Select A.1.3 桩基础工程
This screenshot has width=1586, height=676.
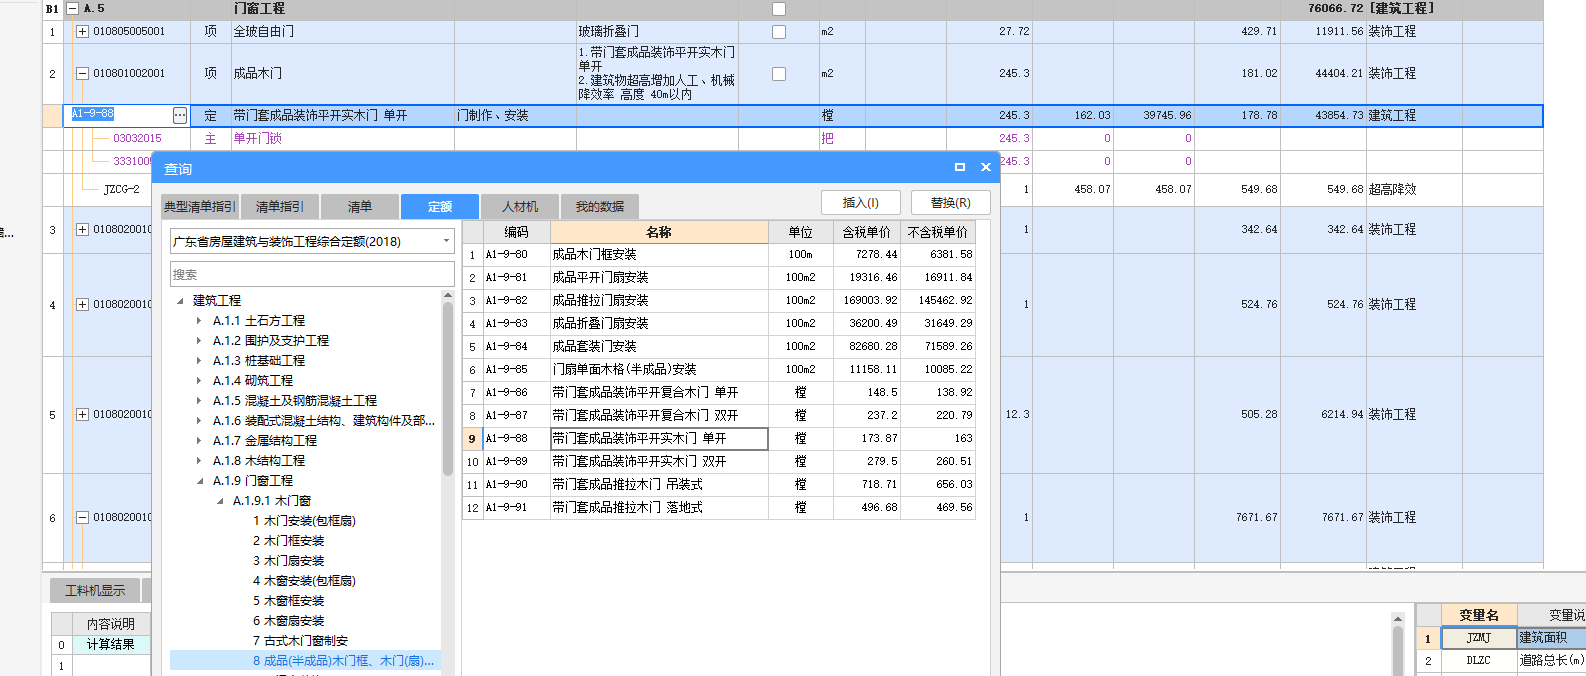tap(258, 361)
